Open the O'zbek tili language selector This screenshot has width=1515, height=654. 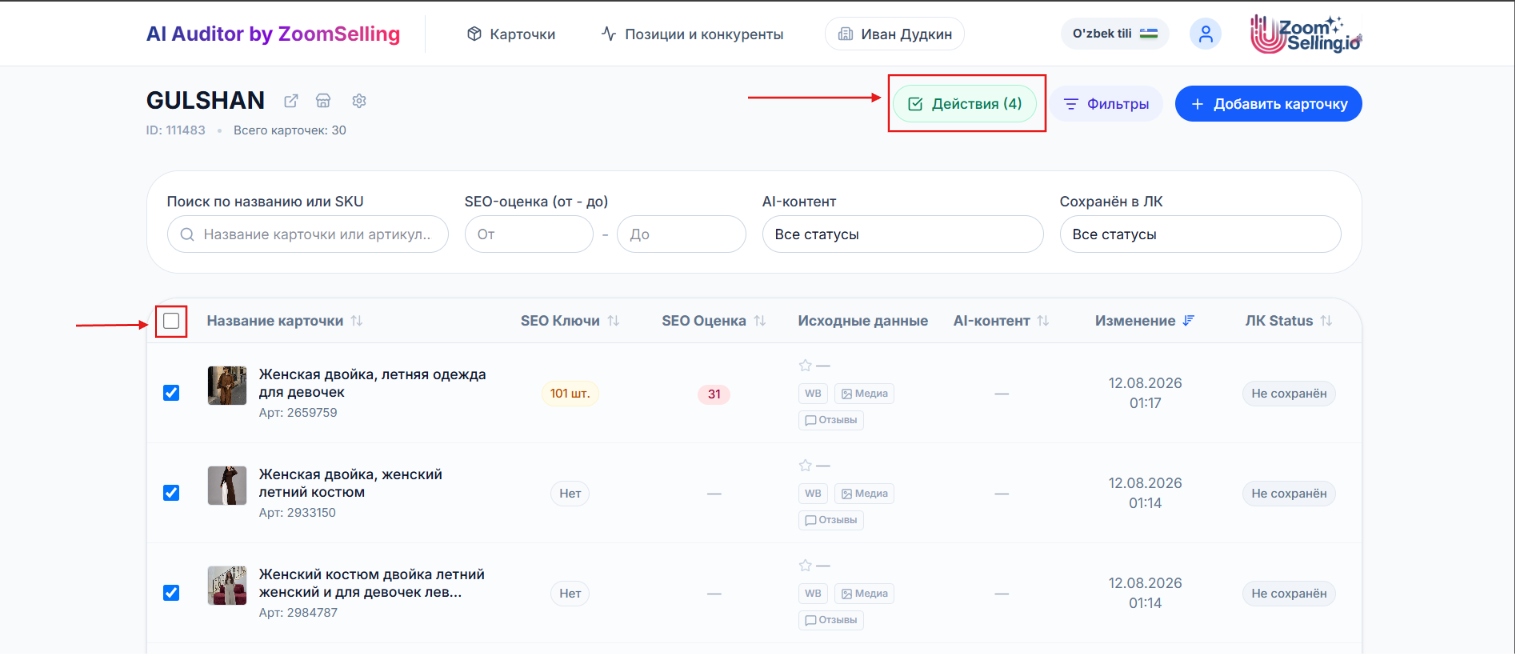(1115, 34)
